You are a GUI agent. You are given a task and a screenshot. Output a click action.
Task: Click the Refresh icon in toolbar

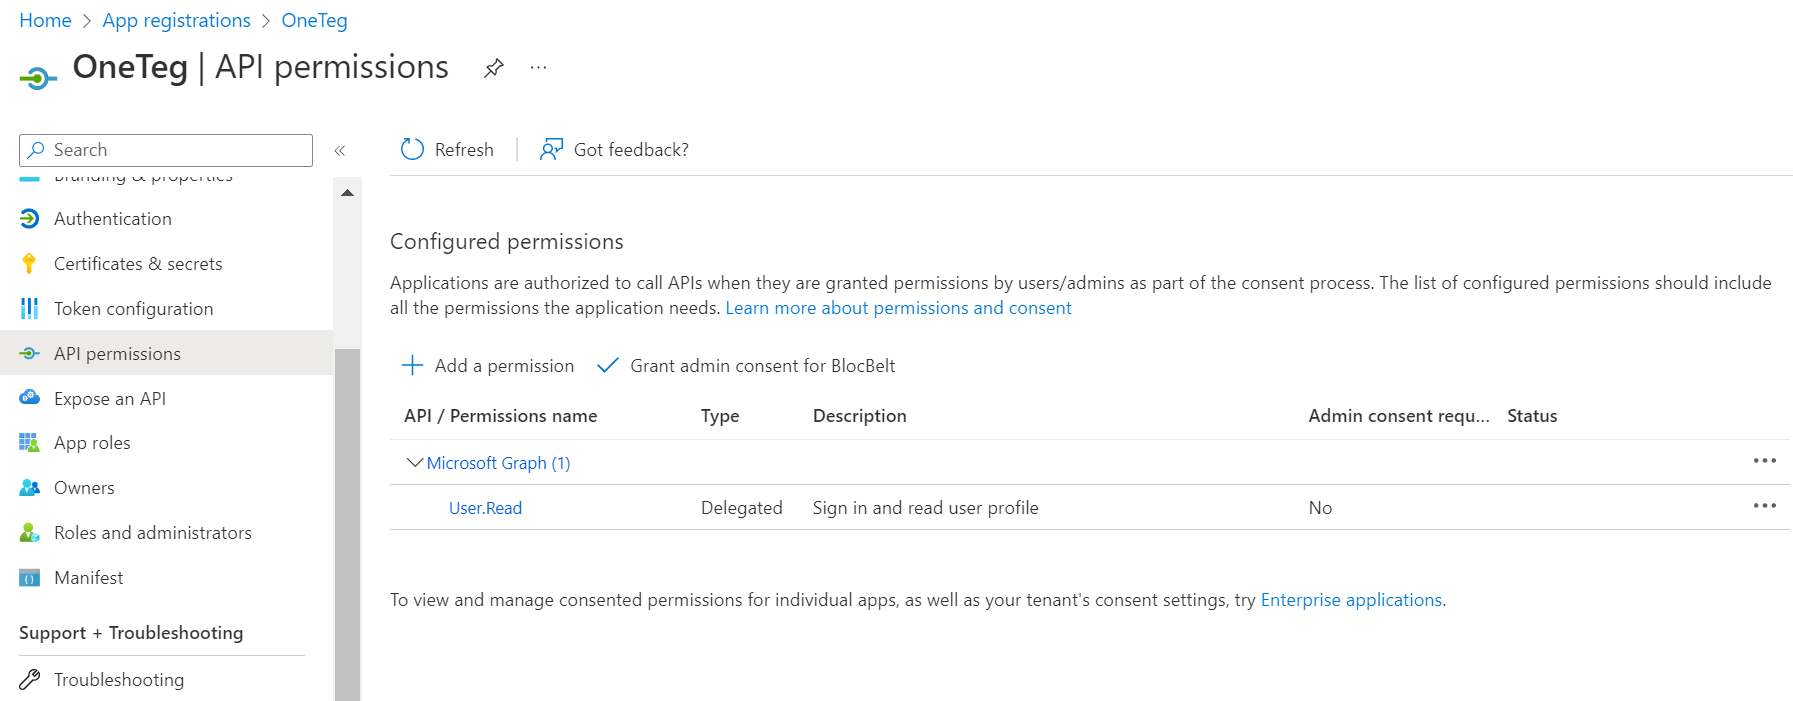coord(412,149)
